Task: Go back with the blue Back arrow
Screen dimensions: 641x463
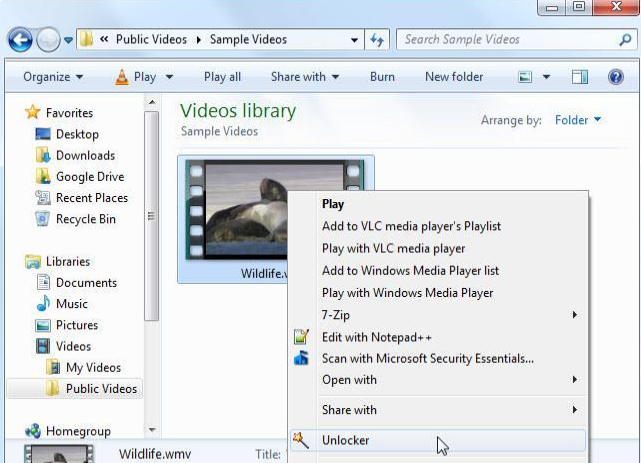Action: pyautogui.click(x=20, y=40)
